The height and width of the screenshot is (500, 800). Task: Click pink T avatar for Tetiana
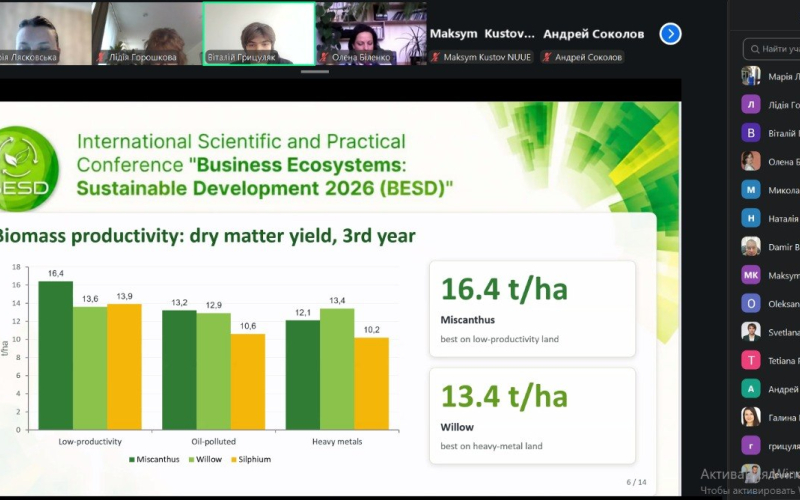[x=751, y=360]
